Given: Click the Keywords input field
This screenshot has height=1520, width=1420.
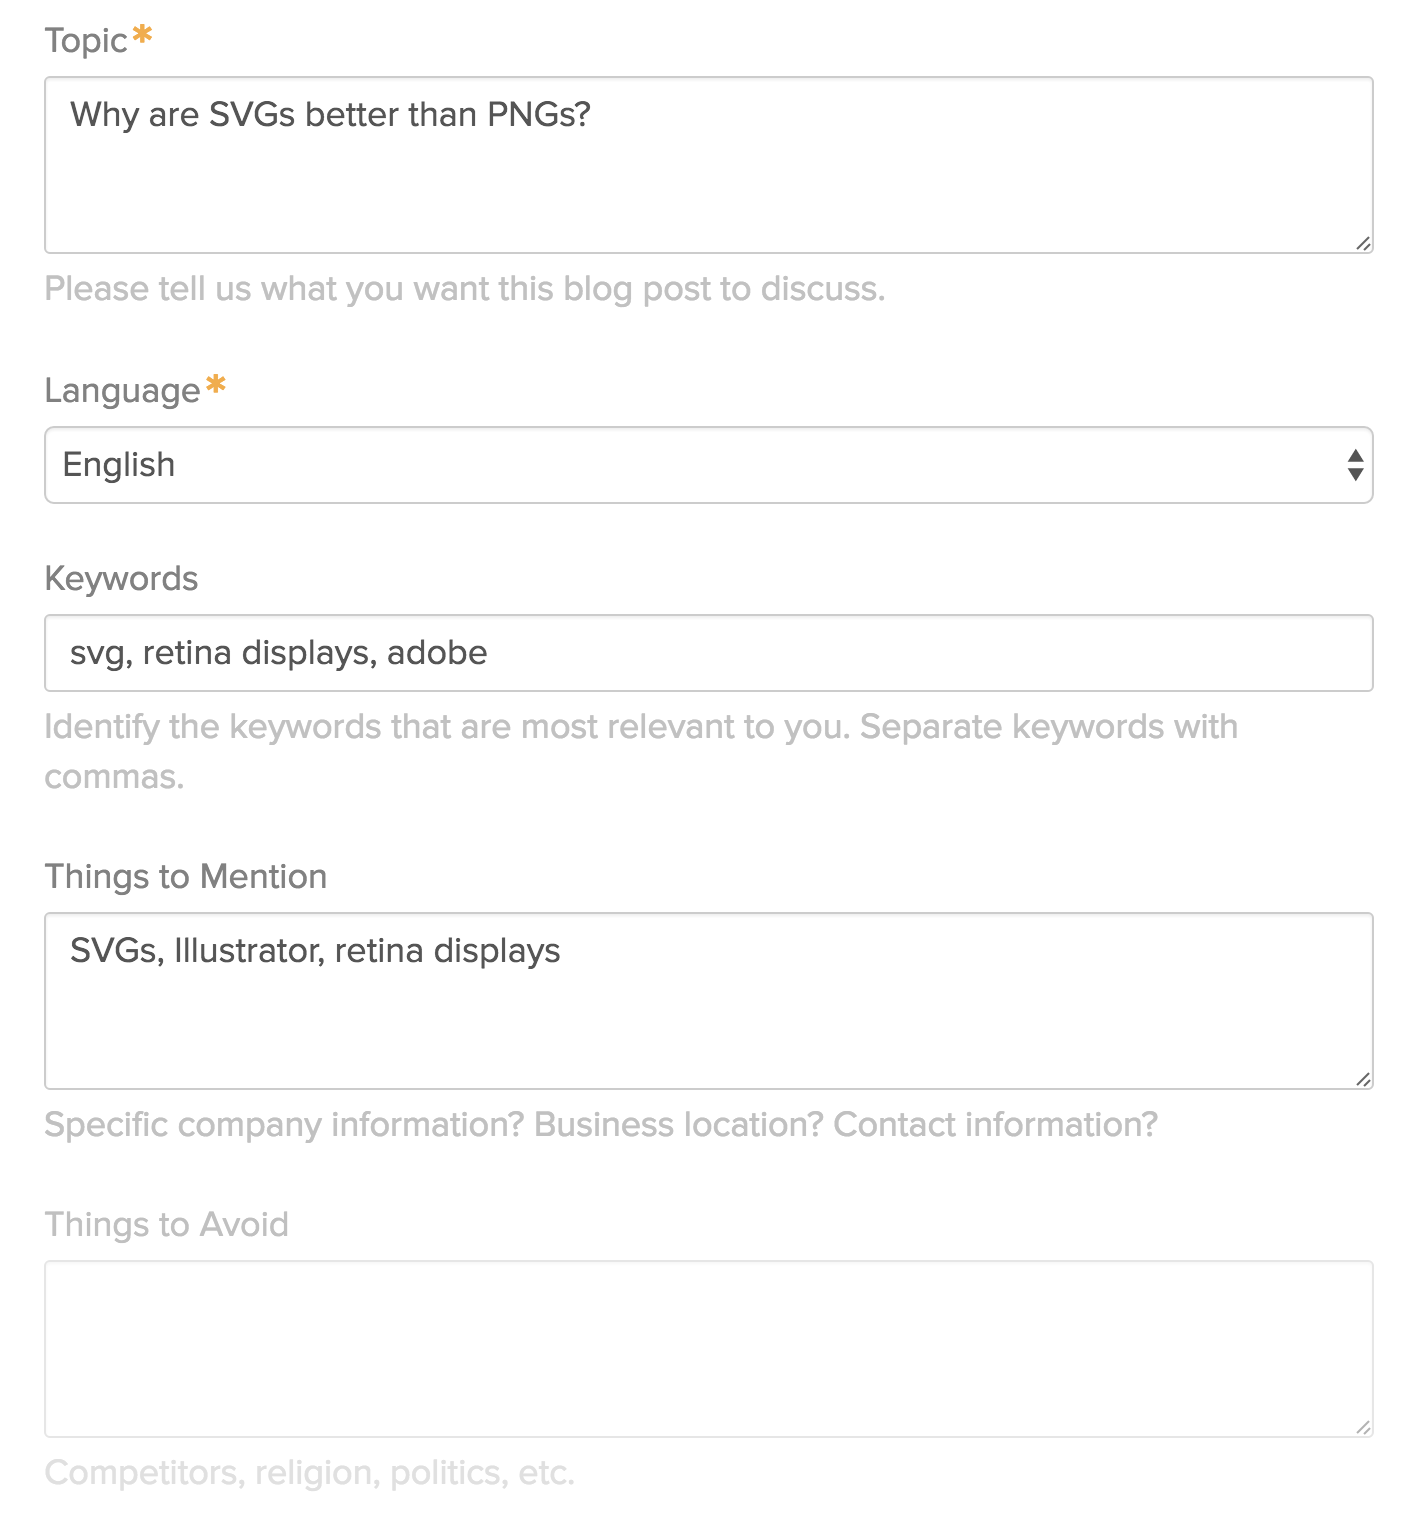Looking at the screenshot, I should [x=708, y=653].
